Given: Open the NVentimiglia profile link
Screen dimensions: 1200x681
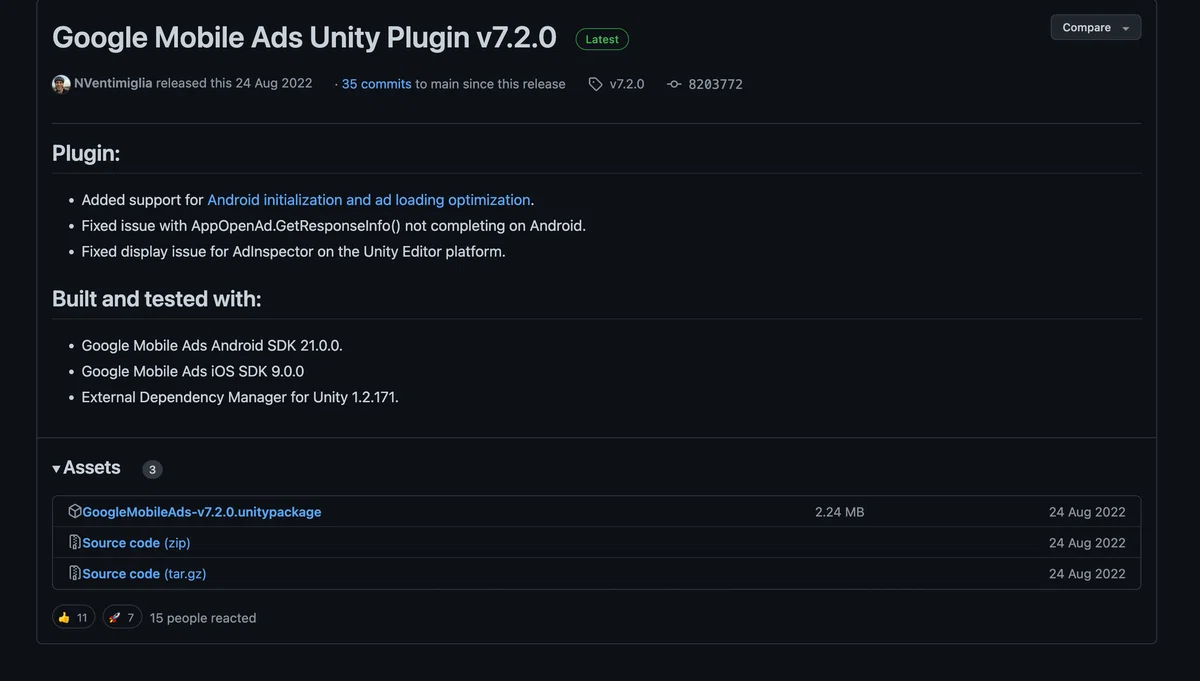Looking at the screenshot, I should (x=113, y=84).
